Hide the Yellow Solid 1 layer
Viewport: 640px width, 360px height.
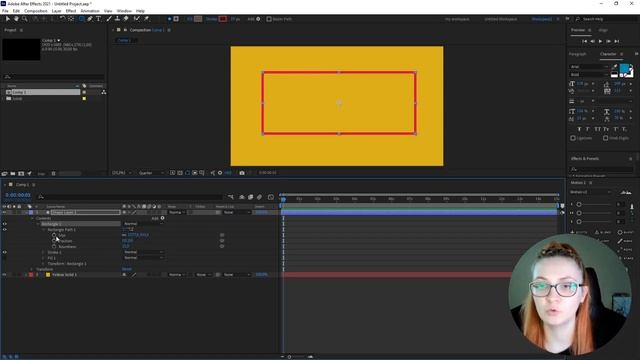click(4, 275)
